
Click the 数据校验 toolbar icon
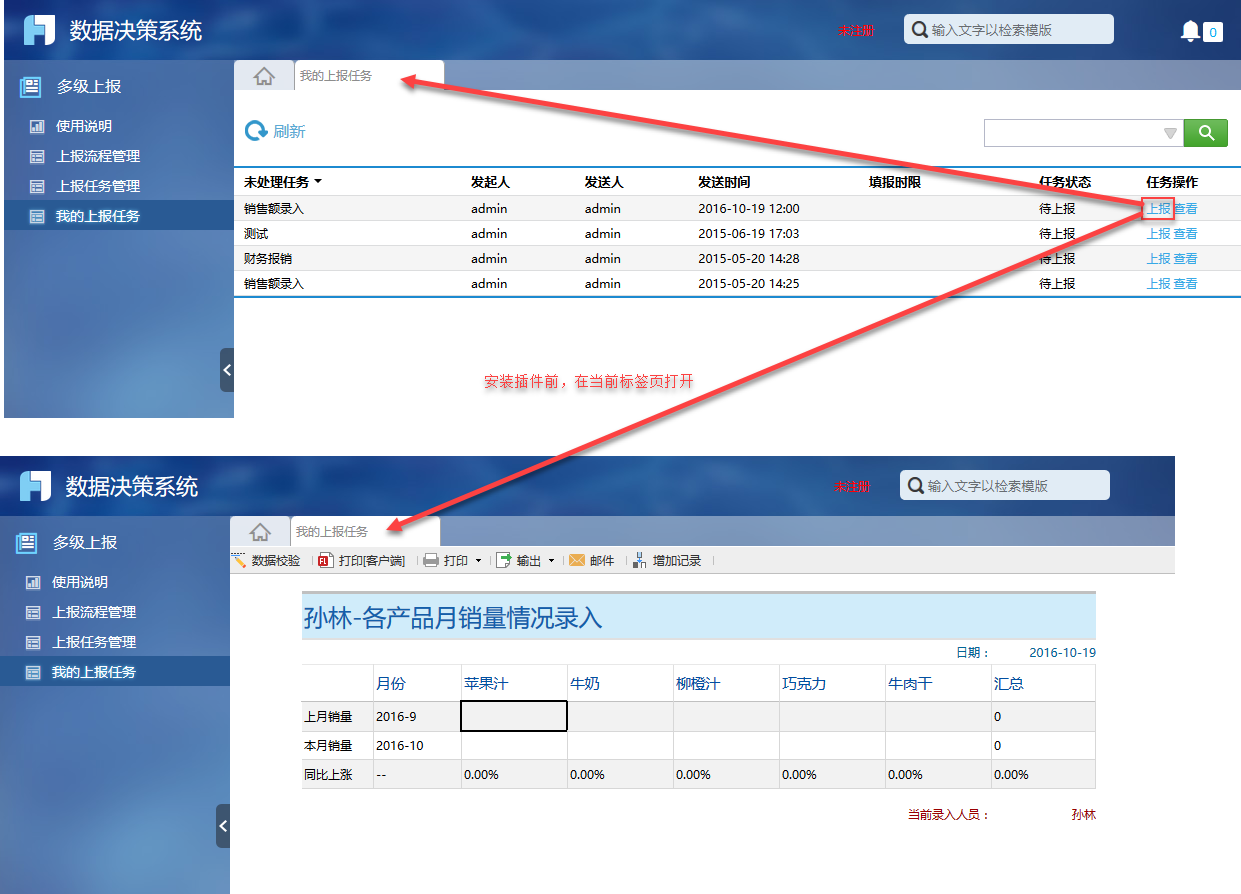239,561
